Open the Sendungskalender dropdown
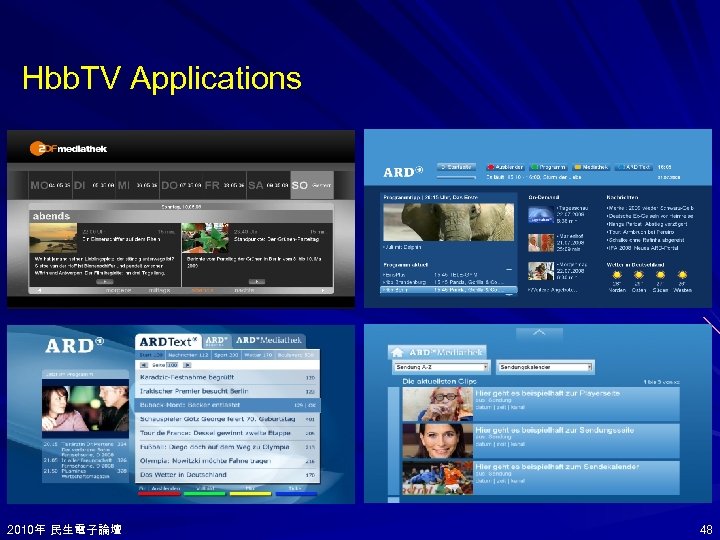This screenshot has width=720, height=540. [546, 367]
